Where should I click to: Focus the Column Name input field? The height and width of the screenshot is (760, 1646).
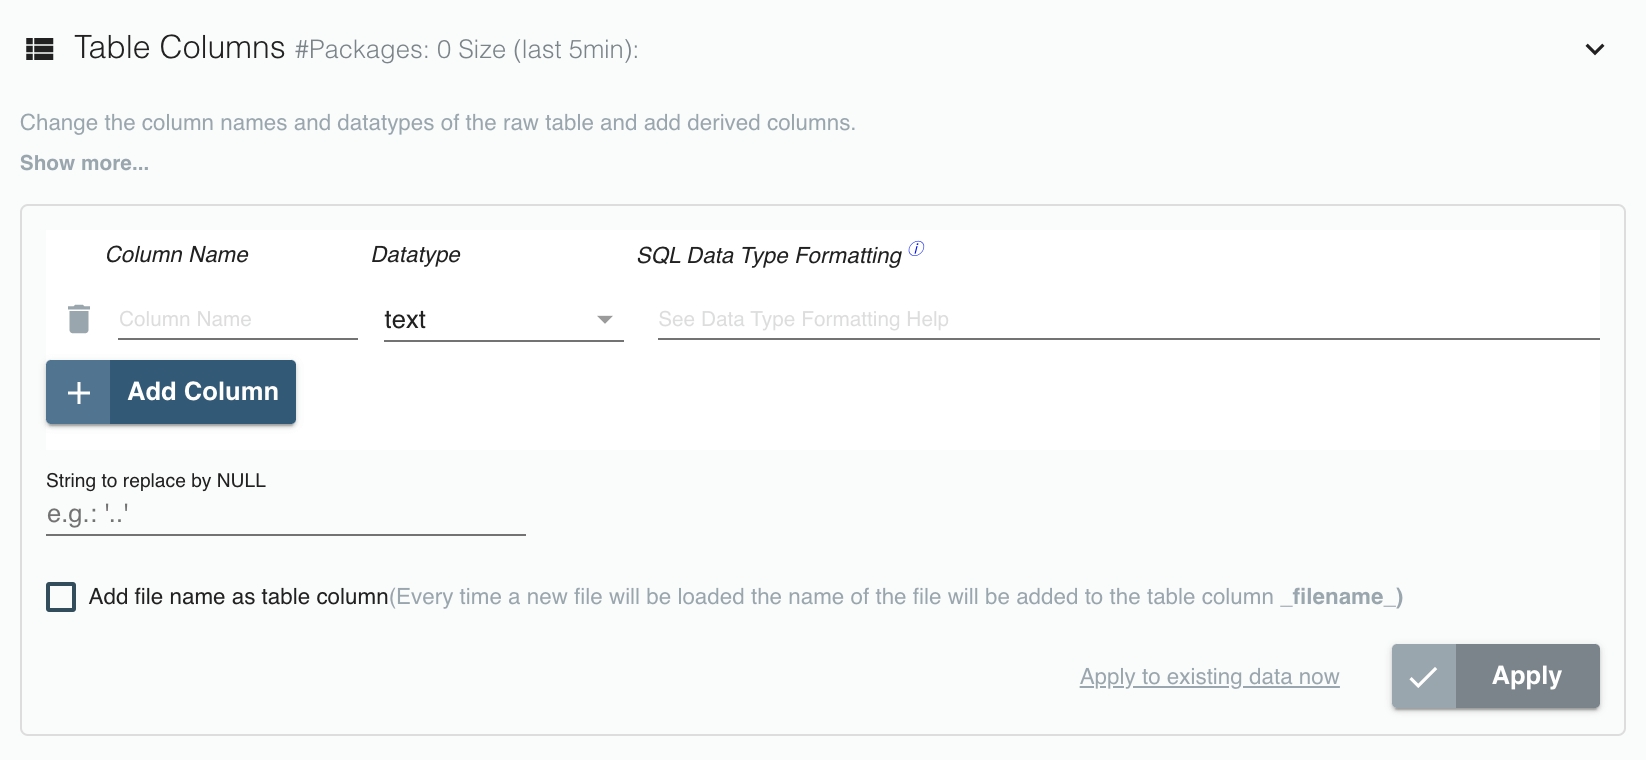coord(237,319)
